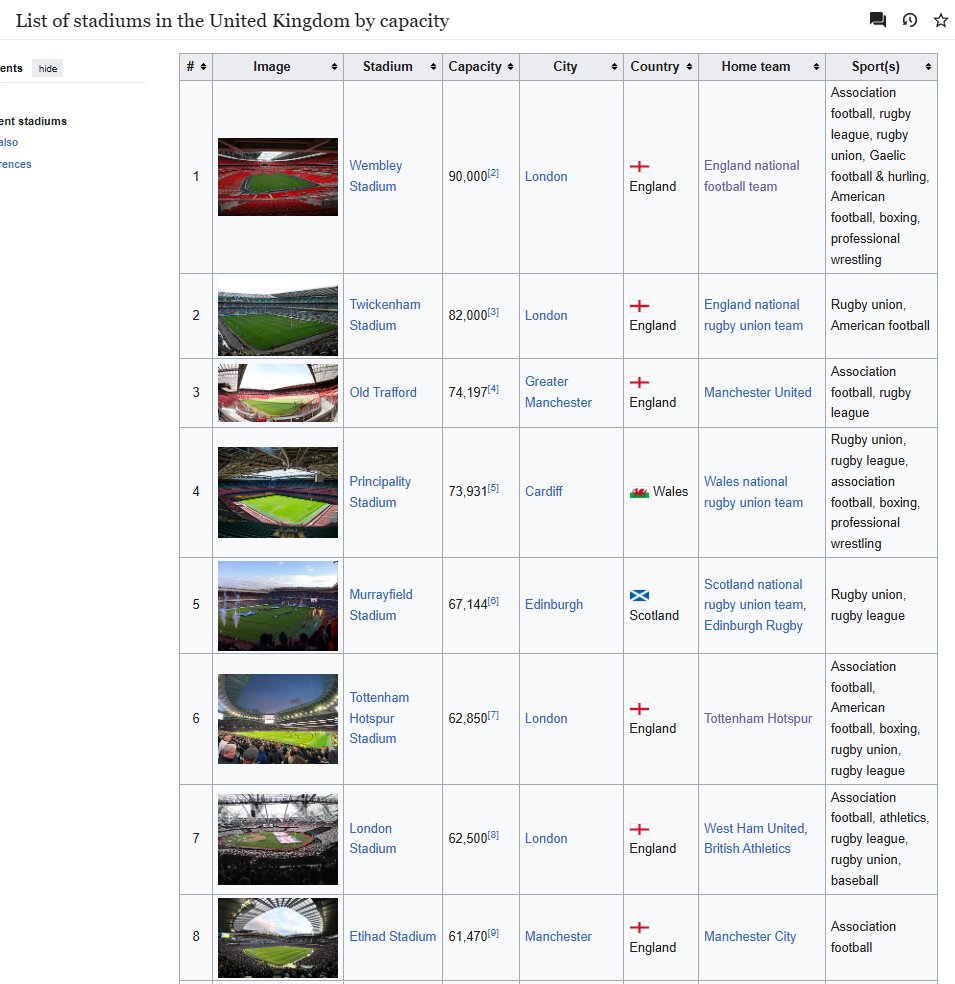Open Murrayfield Stadium thumbnail image
The width and height of the screenshot is (955, 984).
pos(278,606)
